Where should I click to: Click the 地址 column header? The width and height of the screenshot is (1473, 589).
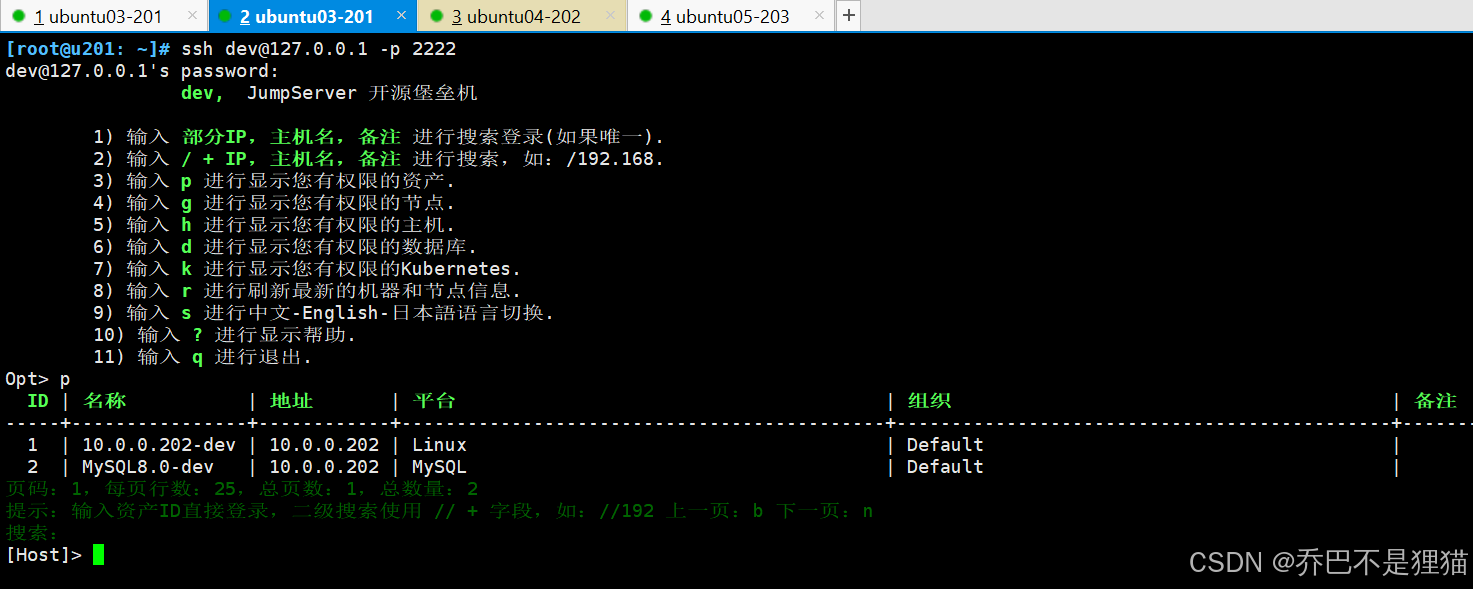click(291, 401)
